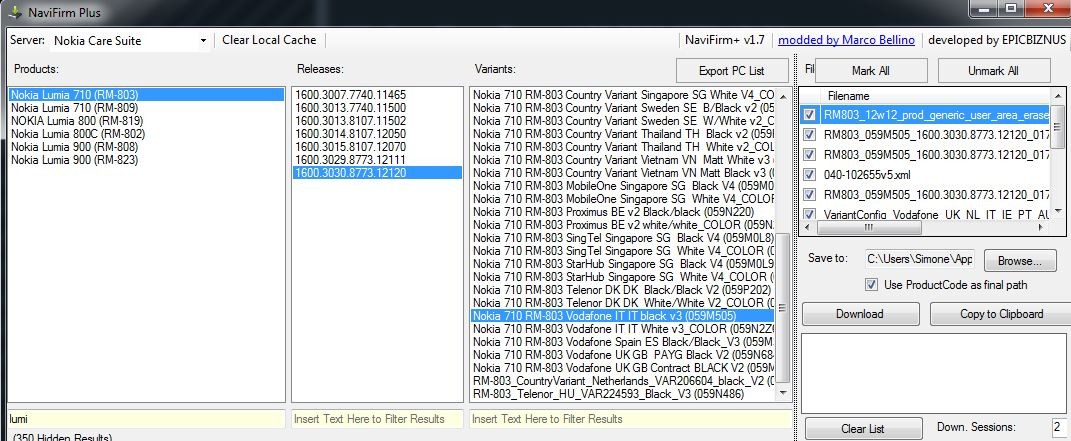Open the Server dropdown (Nokia Care Suite)
The image size is (1071, 441).
pos(203,40)
